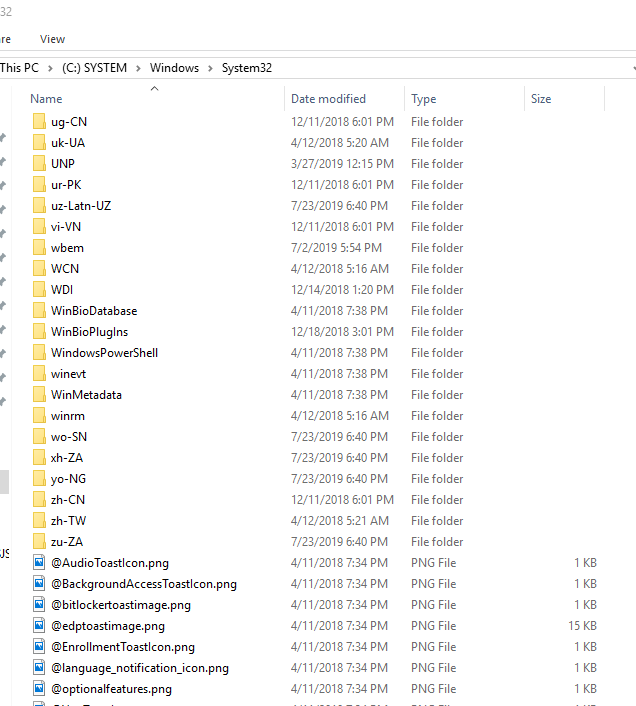Expand the chevron after This PC
Screen dimensions: 636x706
[x=50, y=68]
